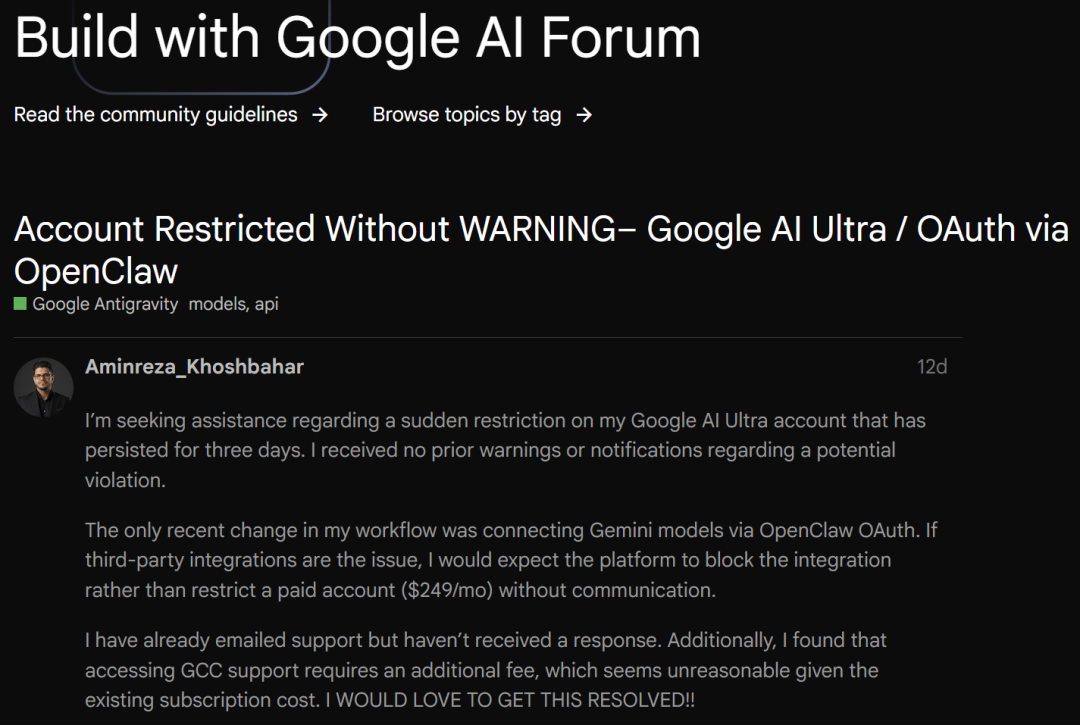Click the divider line above the post

(488, 337)
